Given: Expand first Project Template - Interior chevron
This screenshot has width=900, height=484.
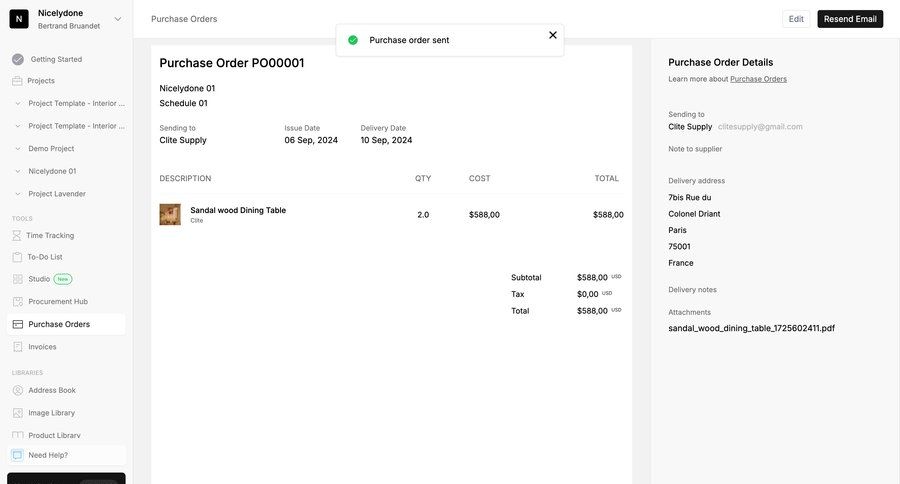Looking at the screenshot, I should point(18,103).
